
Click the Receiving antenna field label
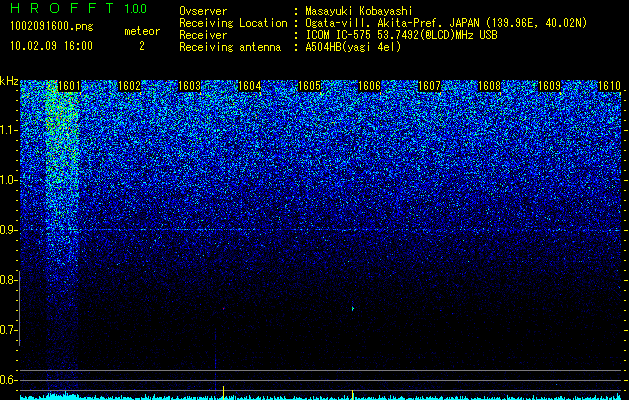click(230, 47)
